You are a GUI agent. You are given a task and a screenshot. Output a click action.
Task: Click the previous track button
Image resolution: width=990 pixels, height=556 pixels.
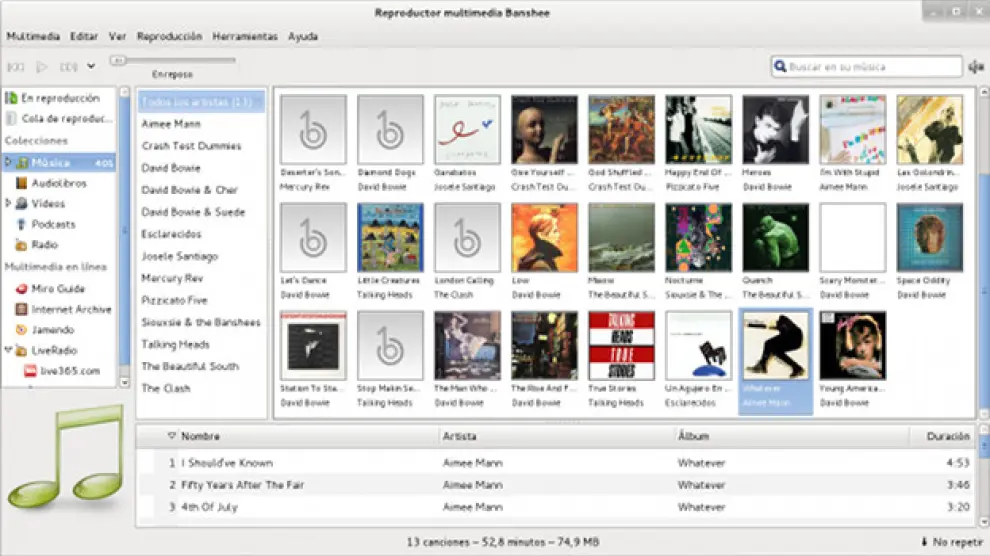tap(15, 67)
